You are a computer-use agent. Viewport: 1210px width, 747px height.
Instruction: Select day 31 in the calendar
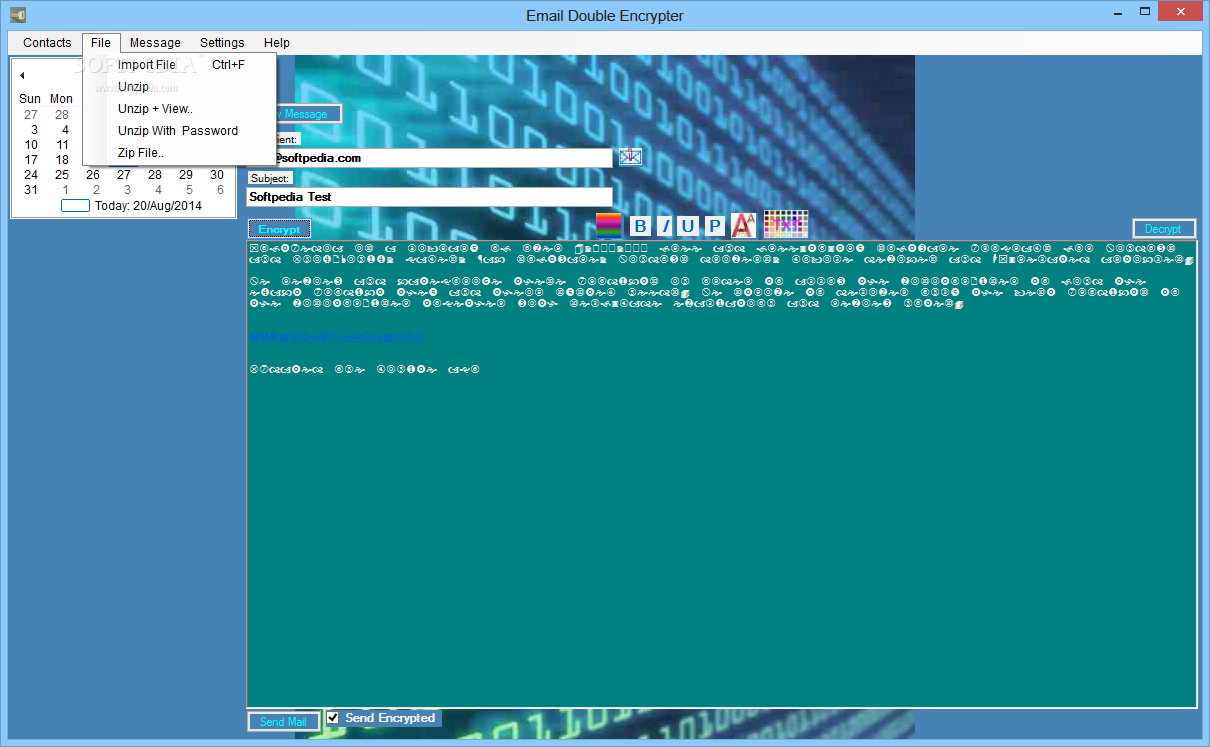31,190
